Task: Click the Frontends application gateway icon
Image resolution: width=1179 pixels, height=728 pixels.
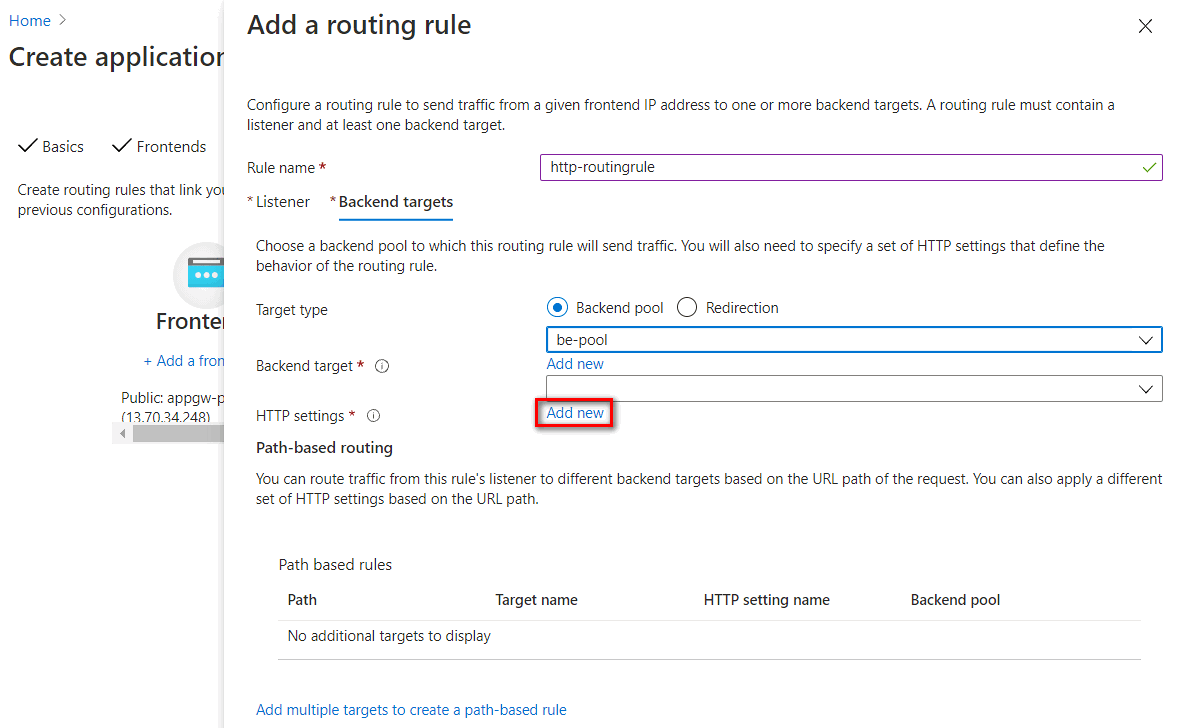Action: (204, 273)
